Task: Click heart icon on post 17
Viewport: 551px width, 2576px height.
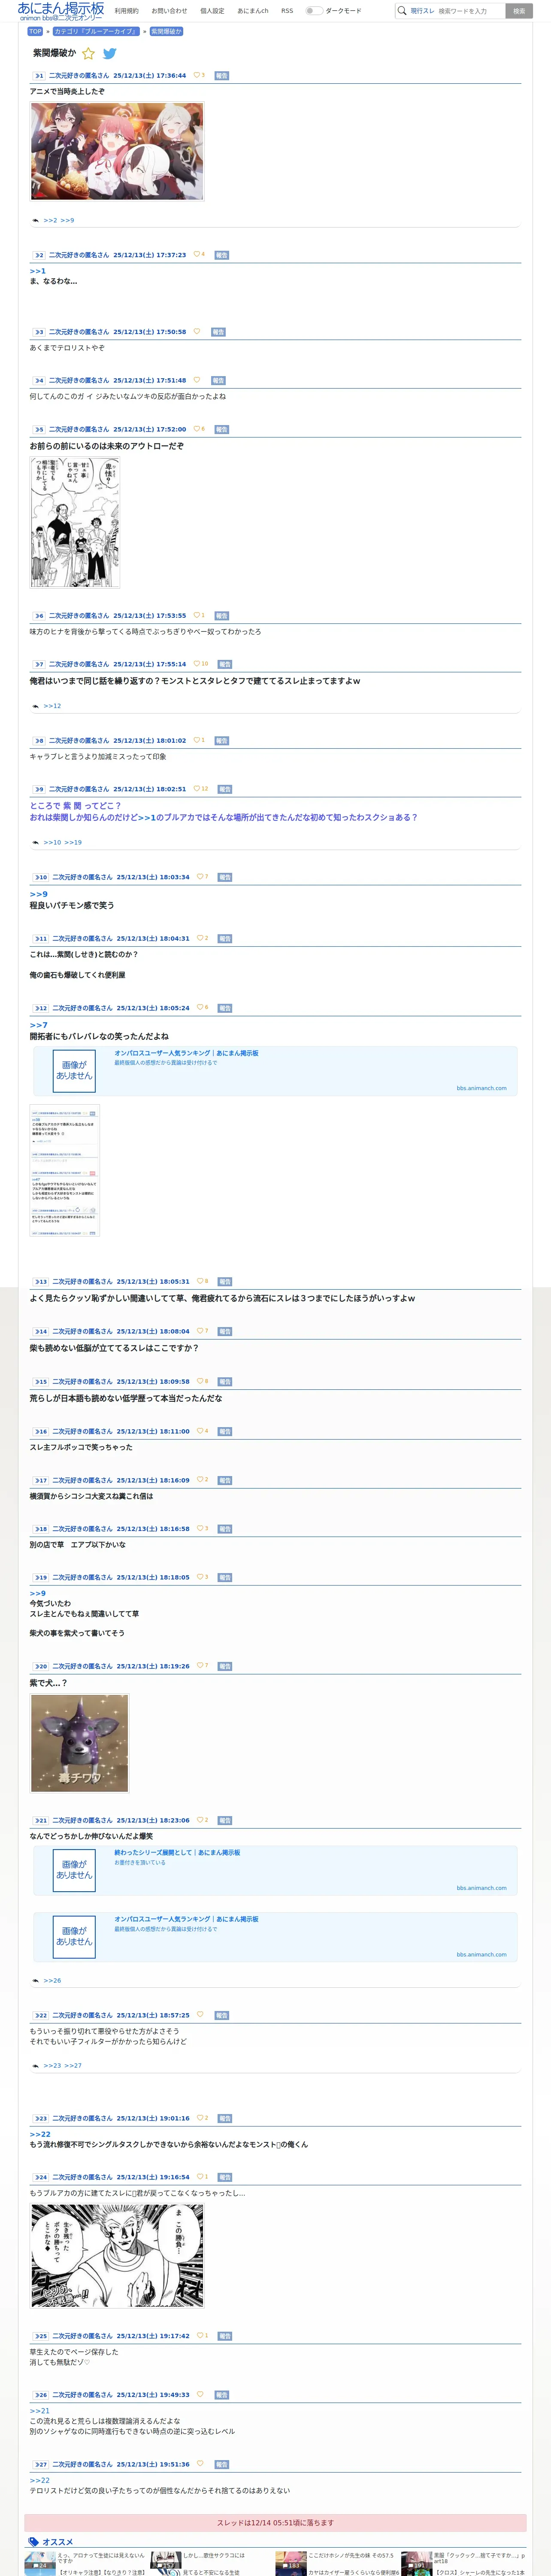Action: click(x=200, y=1480)
